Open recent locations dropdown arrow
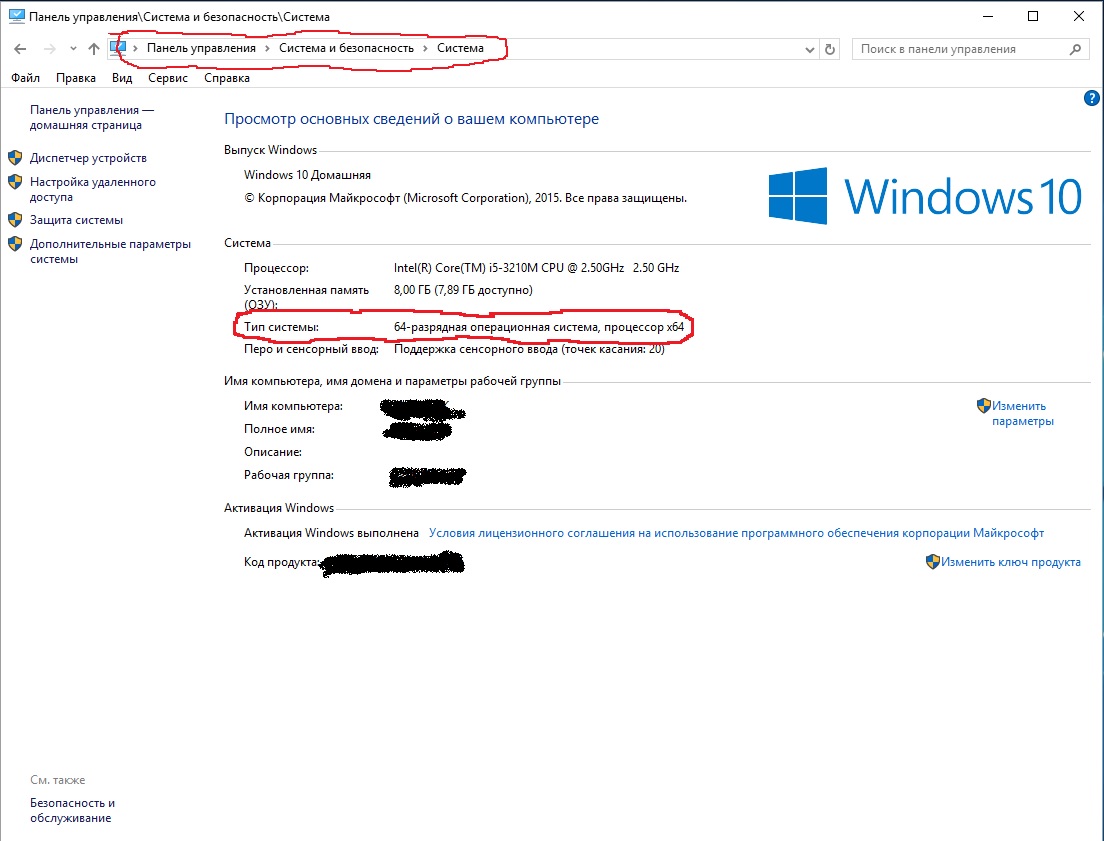The image size is (1104, 841). pyautogui.click(x=73, y=49)
